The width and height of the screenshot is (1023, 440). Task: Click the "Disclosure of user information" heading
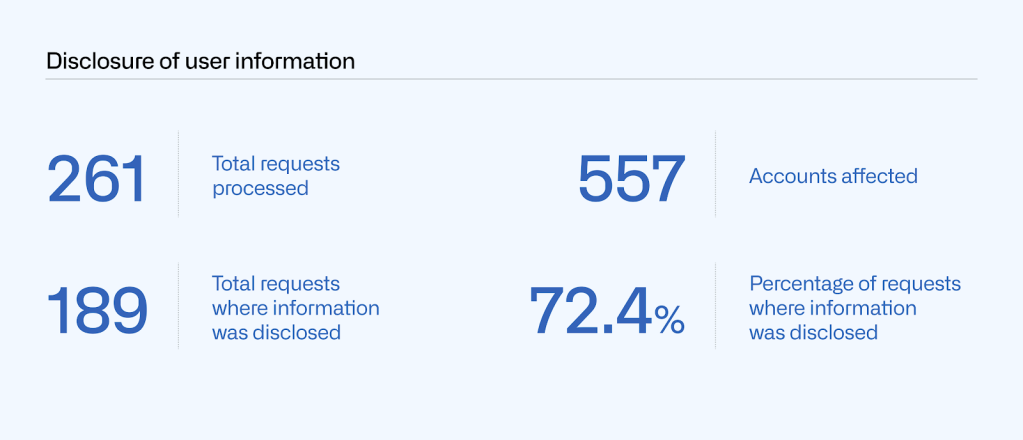[200, 61]
